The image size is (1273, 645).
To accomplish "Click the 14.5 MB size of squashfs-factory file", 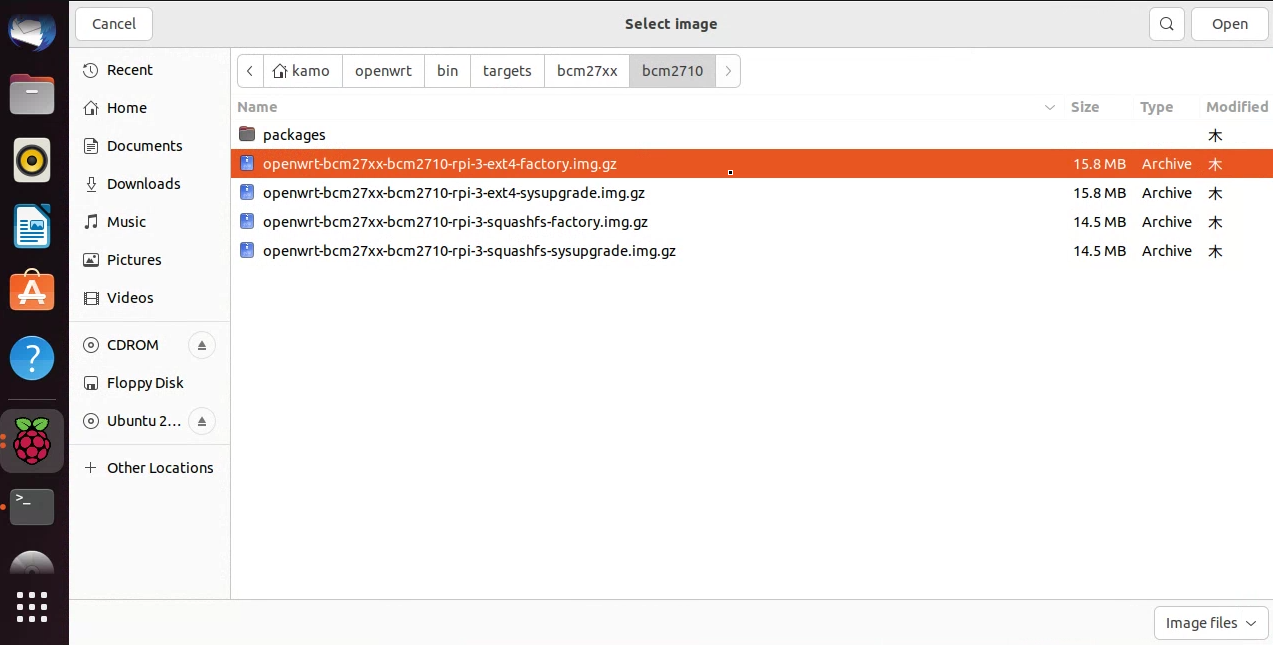I will [x=1100, y=222].
